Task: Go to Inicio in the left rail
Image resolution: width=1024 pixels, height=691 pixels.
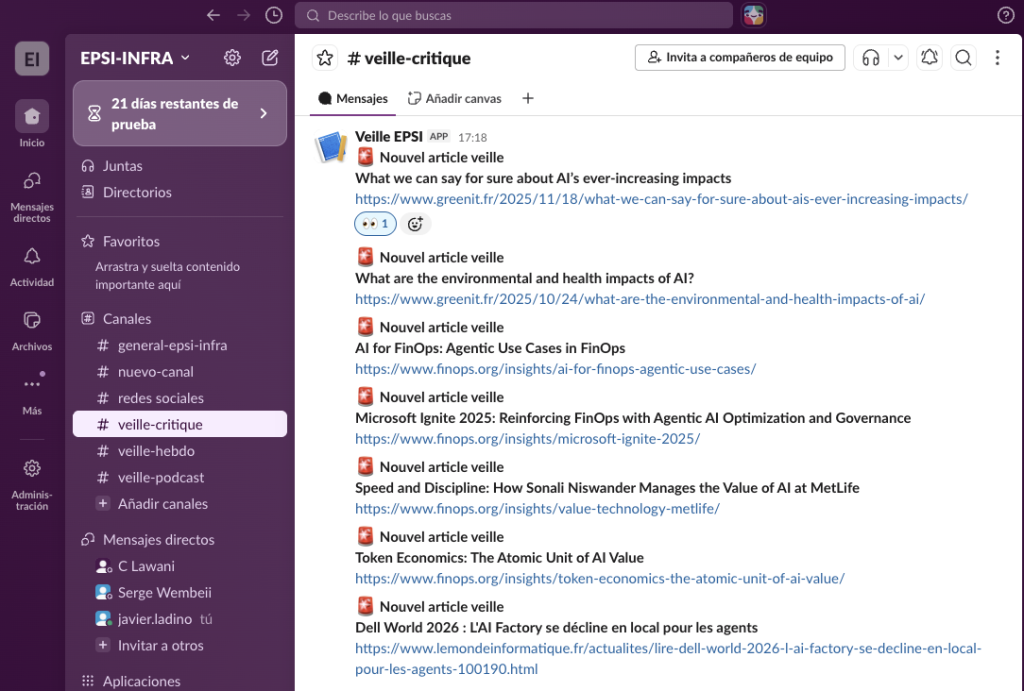Action: pyautogui.click(x=32, y=124)
